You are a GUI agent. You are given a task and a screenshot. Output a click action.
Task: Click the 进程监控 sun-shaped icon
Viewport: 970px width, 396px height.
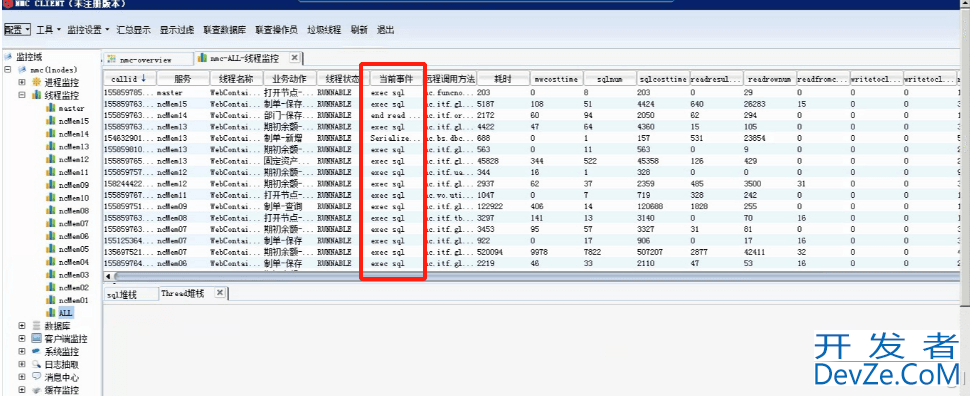point(37,82)
